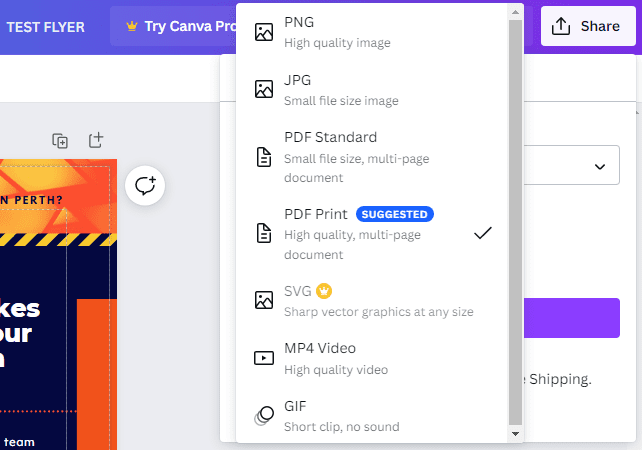Click the checkmark next to PDF Print

coord(483,233)
